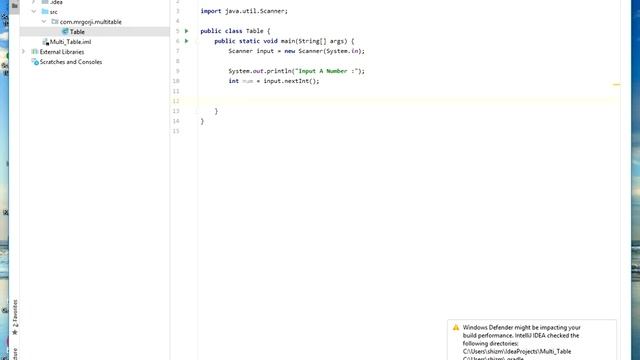
Task: Select the Table class in the project tree
Action: point(77,31)
